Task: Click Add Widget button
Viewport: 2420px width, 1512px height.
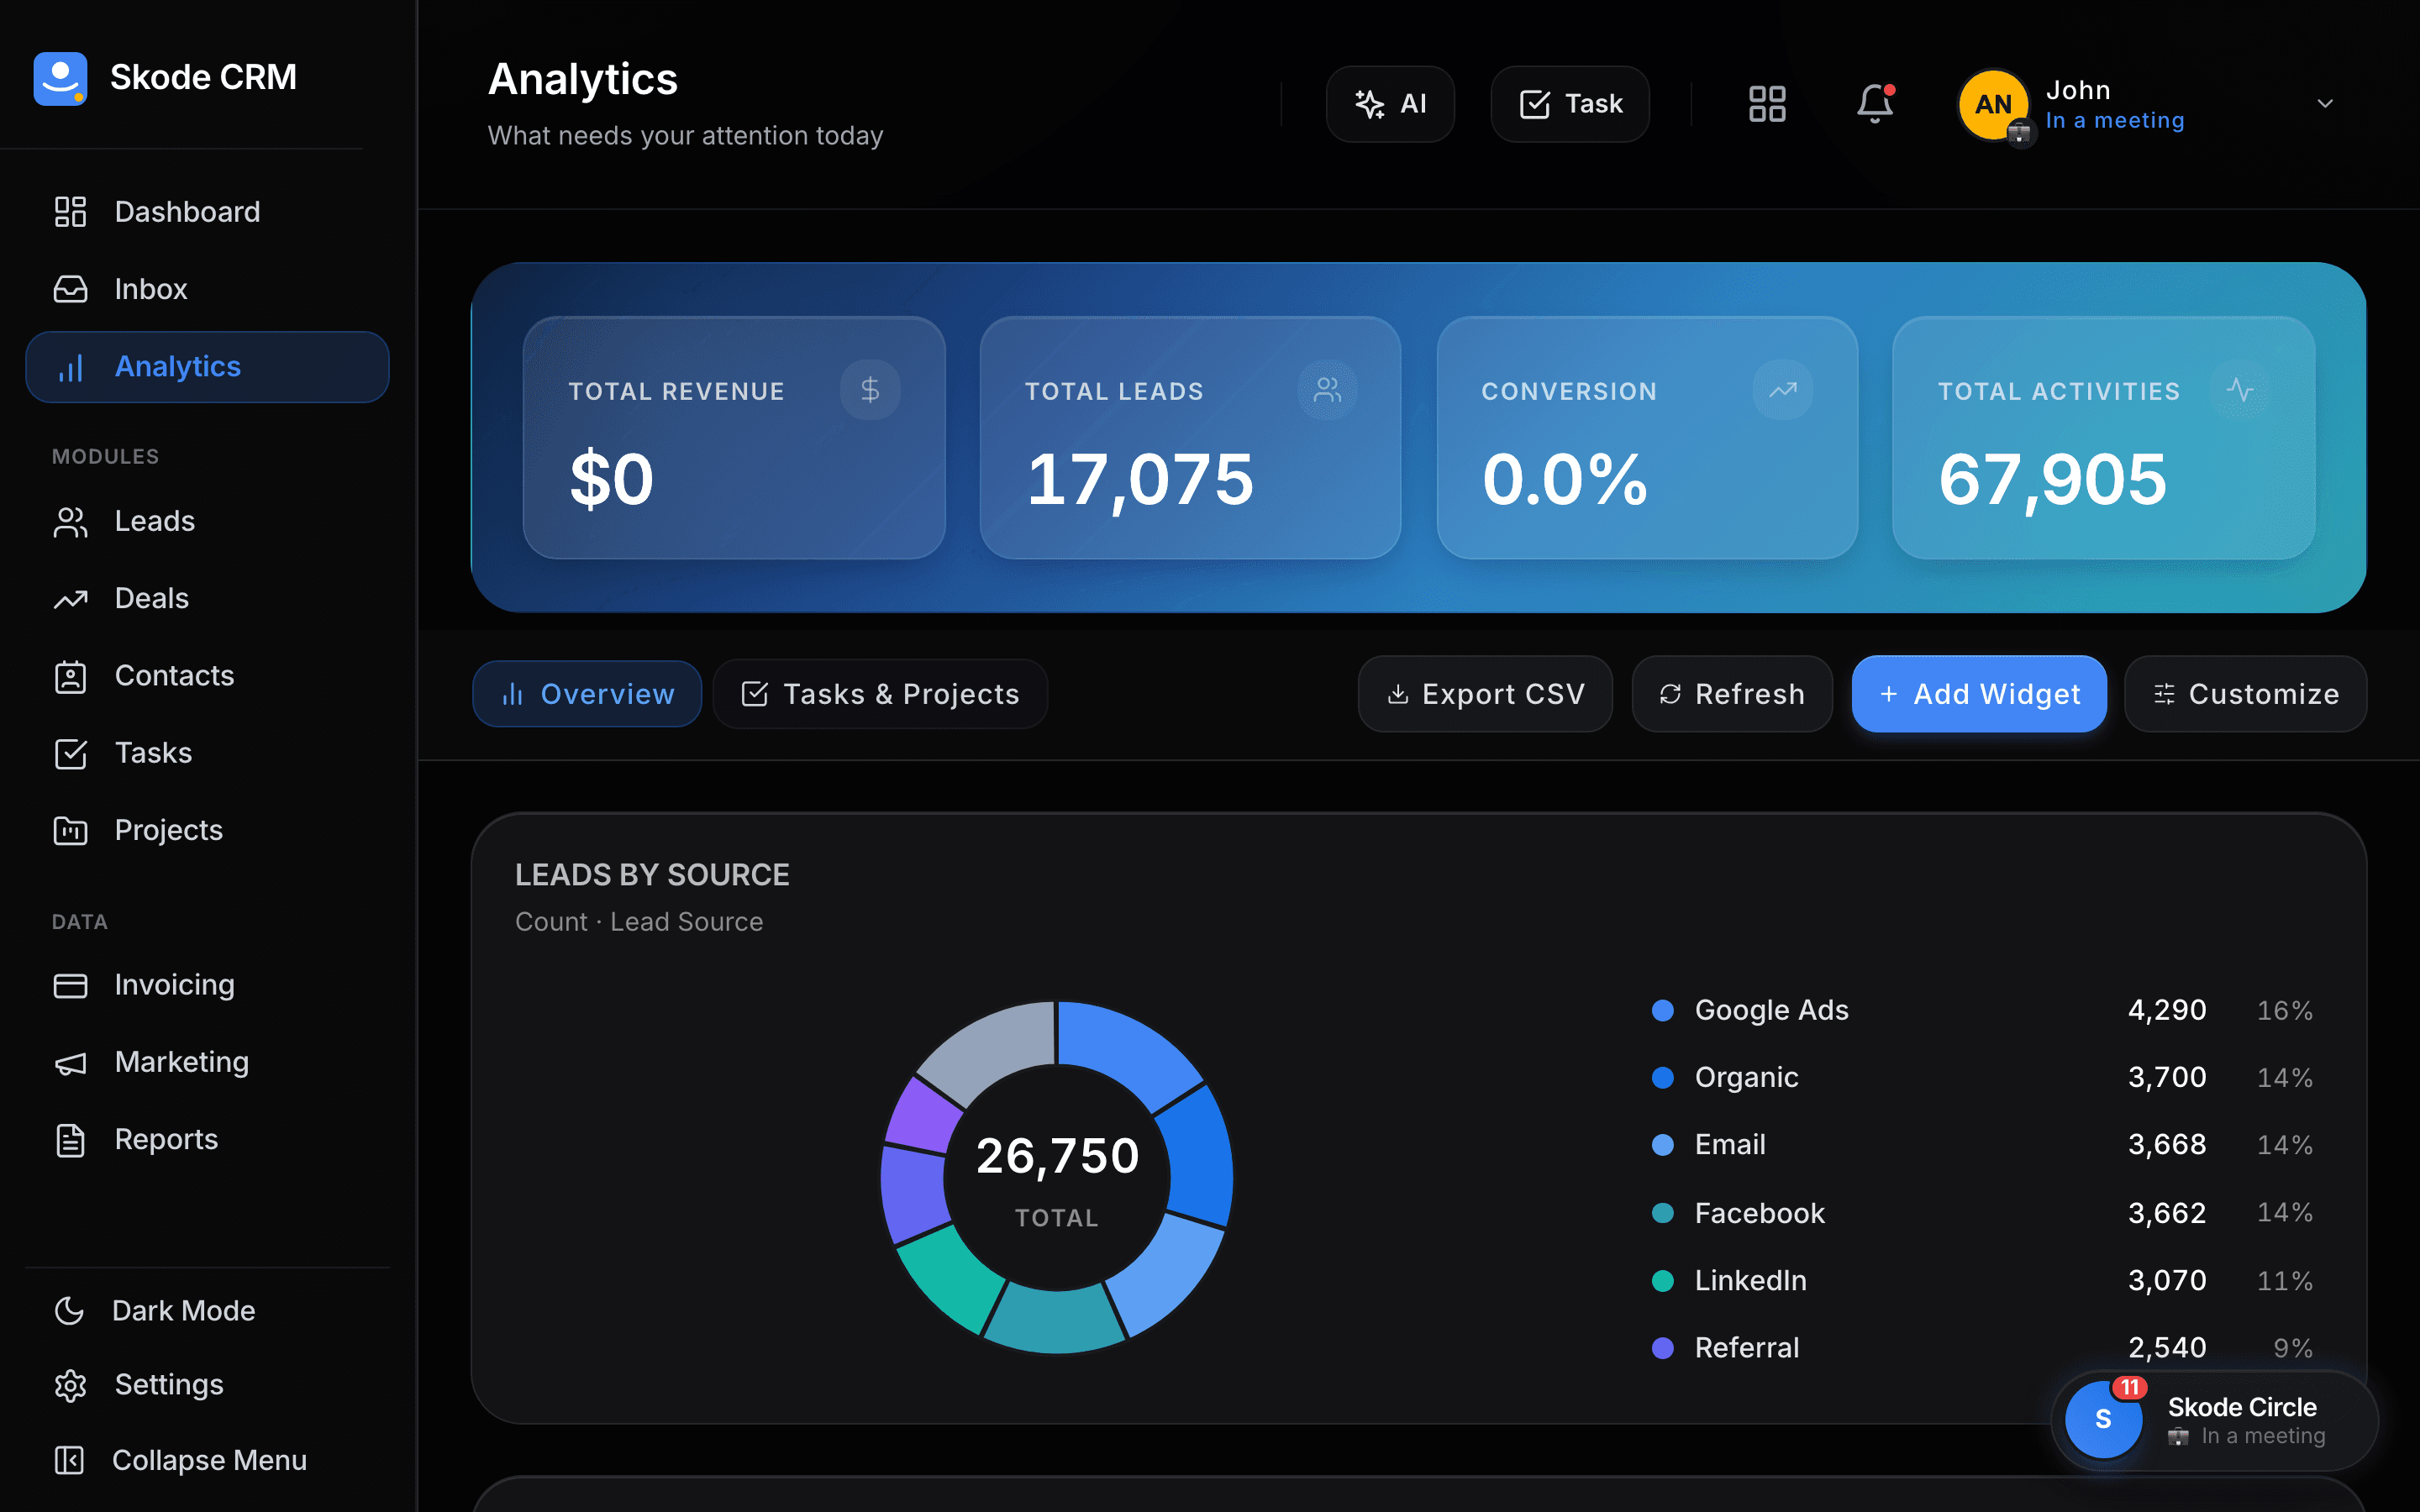Action: tap(1979, 694)
